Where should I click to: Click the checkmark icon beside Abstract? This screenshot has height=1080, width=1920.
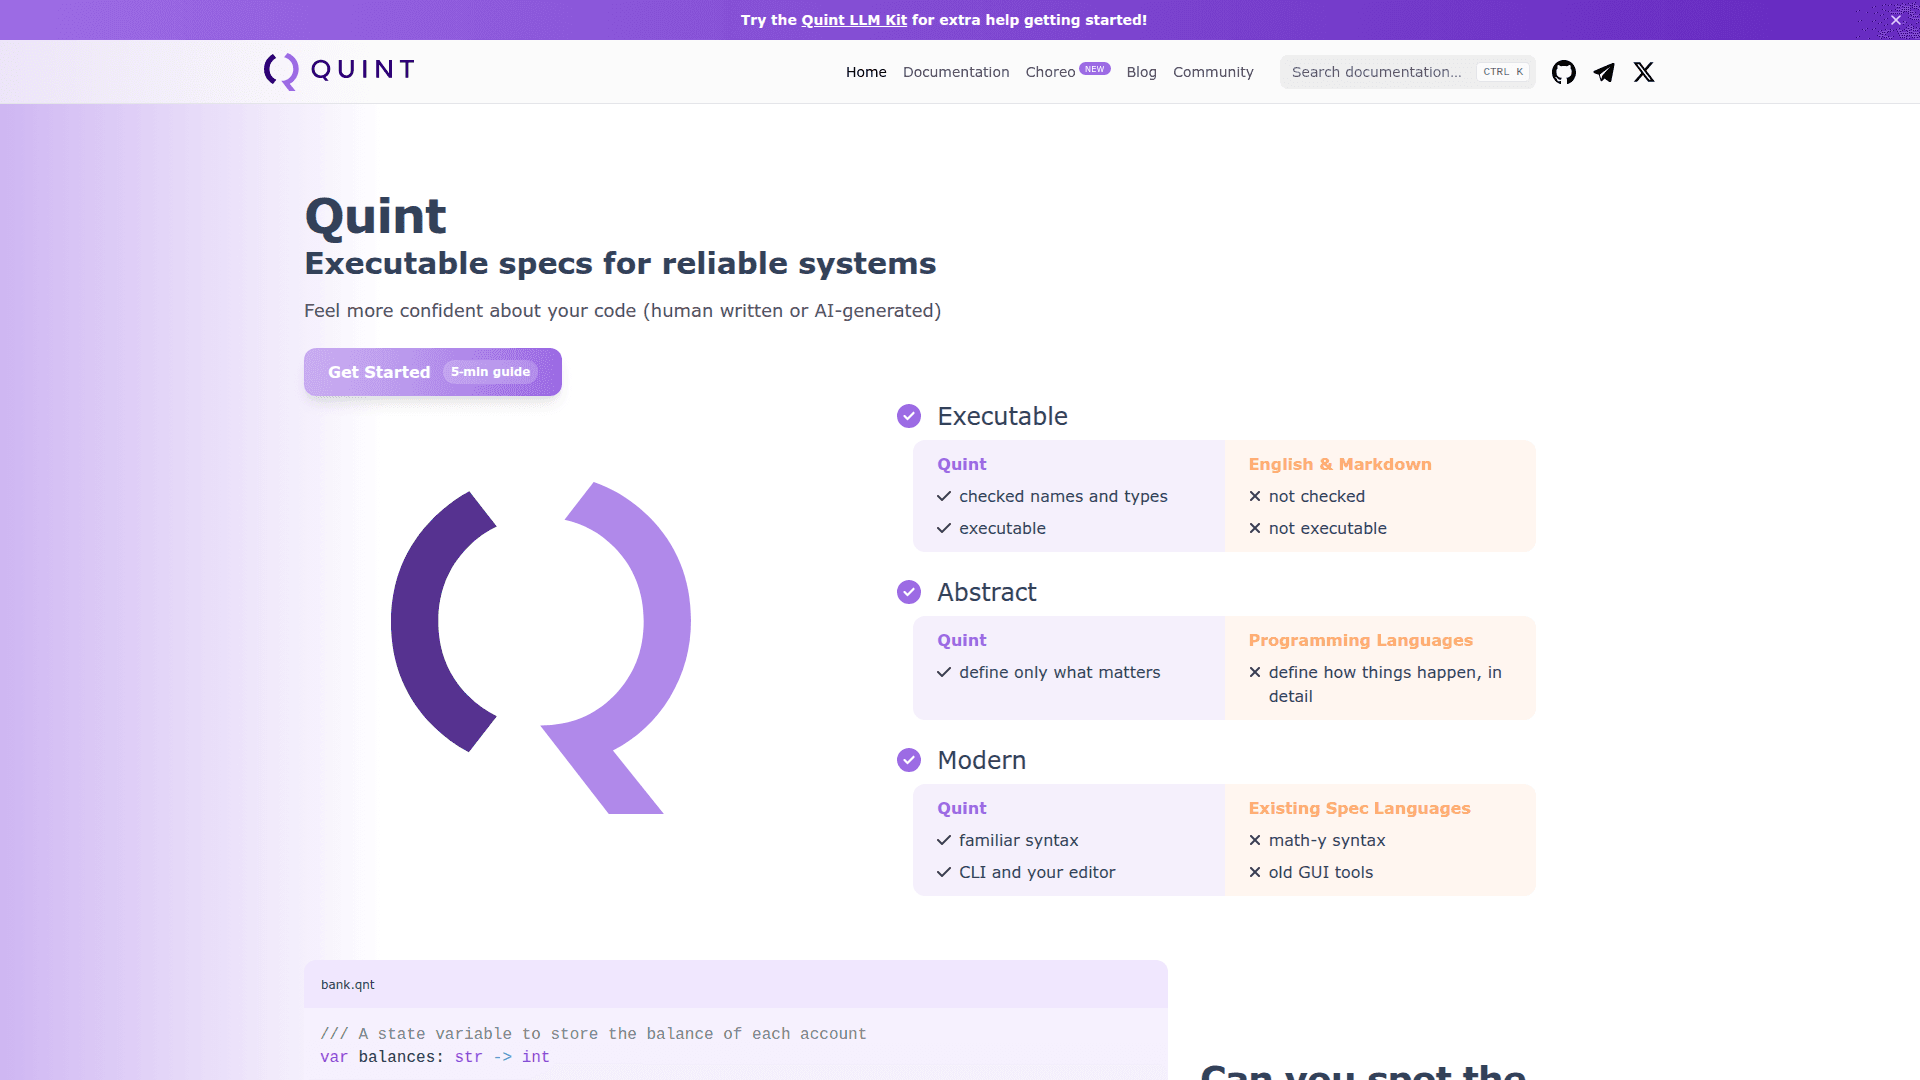tap(909, 592)
